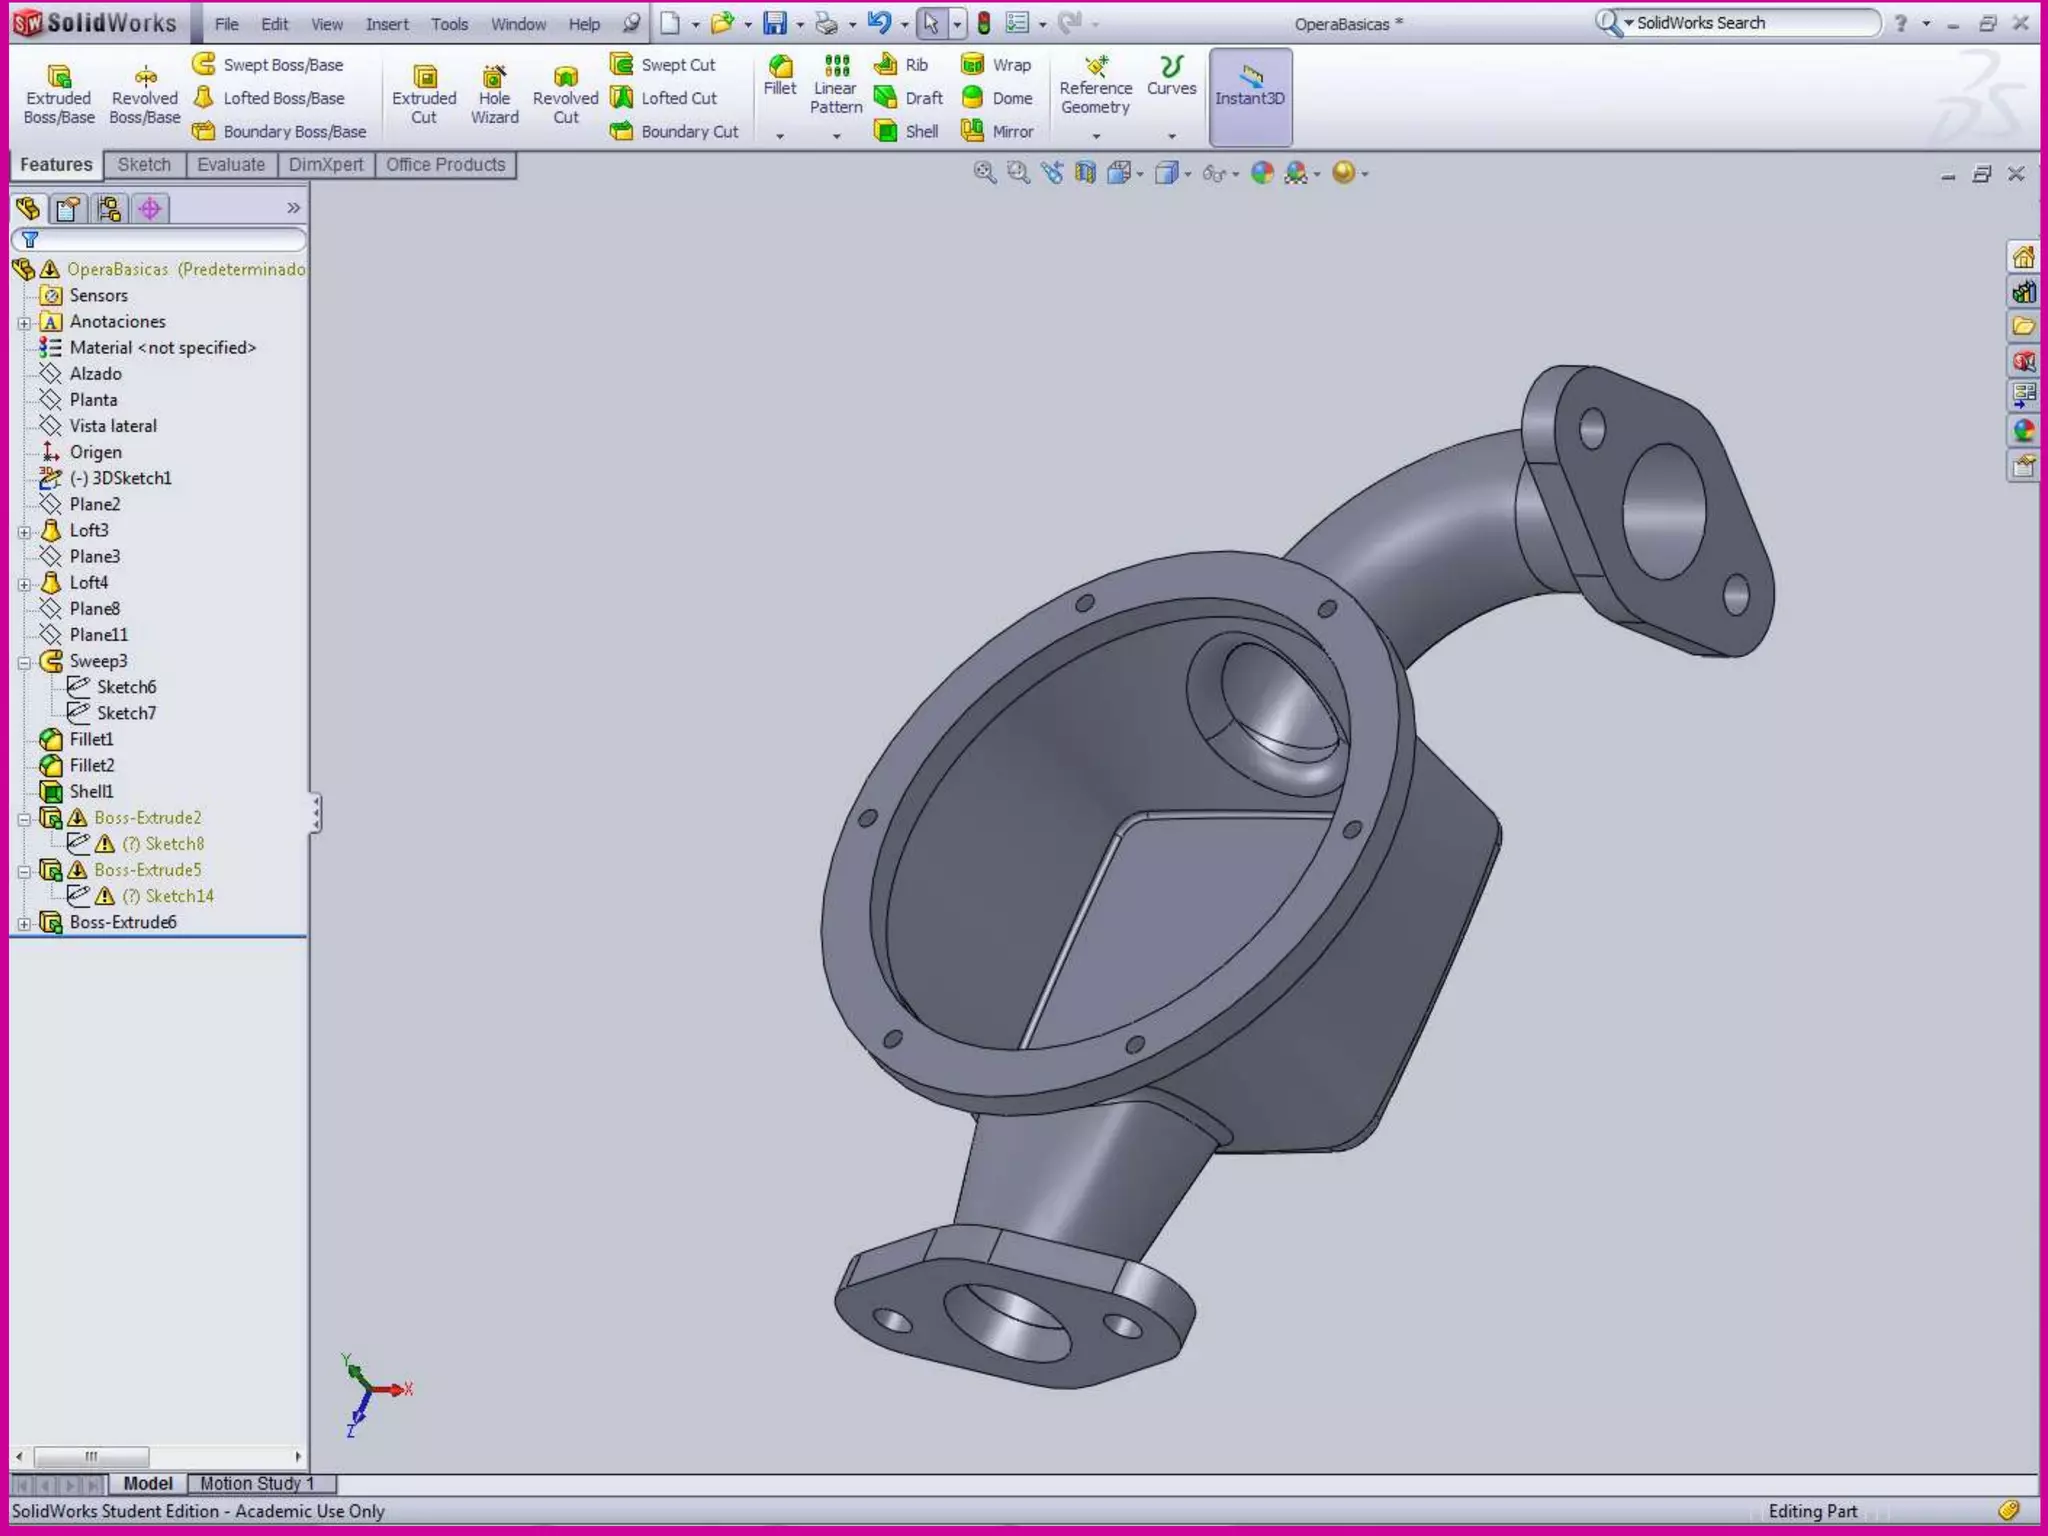Collapse the Sweep3 feature node
The height and width of the screenshot is (1536, 2048).
(24, 662)
